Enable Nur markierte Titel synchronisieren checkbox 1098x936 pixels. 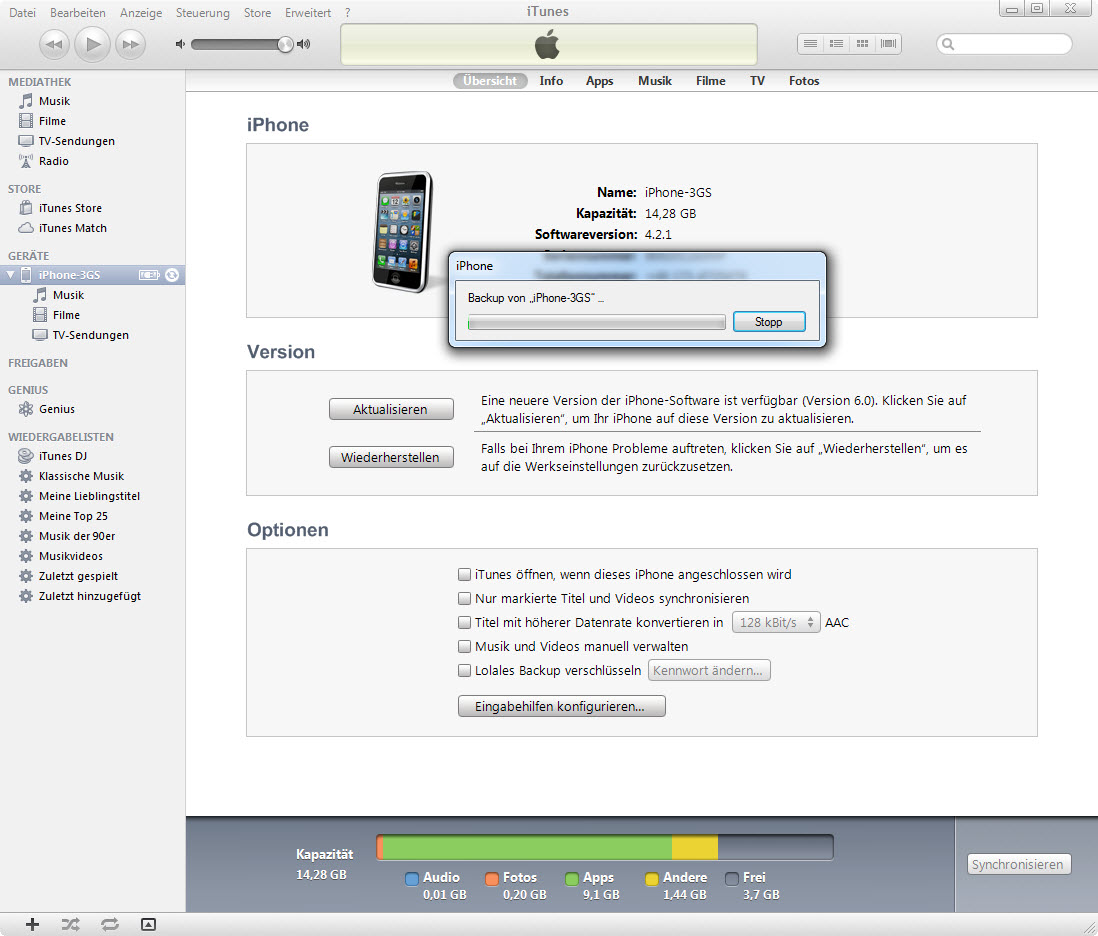(x=464, y=599)
